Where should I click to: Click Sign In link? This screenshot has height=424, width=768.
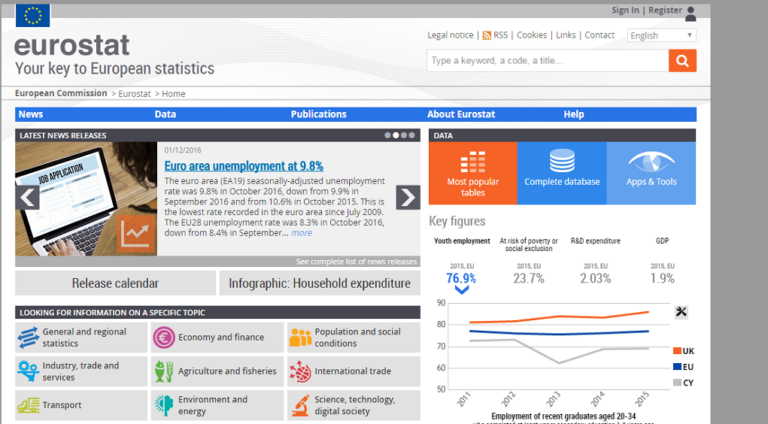(625, 10)
